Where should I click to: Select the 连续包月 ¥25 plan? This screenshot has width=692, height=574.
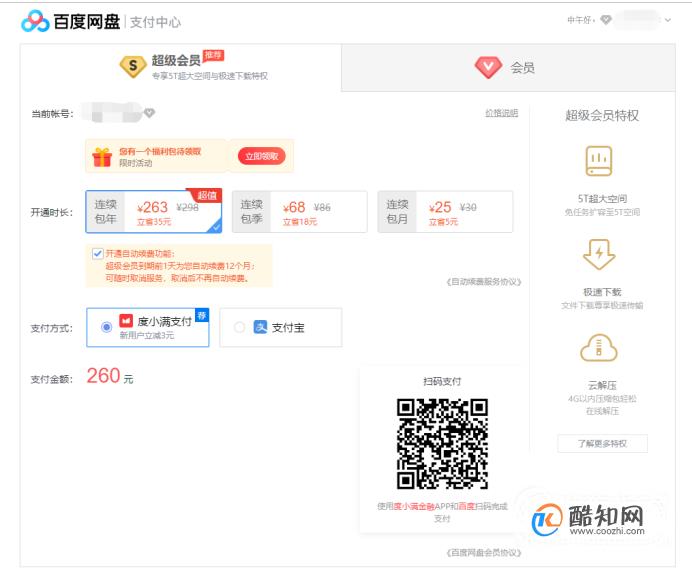click(445, 212)
